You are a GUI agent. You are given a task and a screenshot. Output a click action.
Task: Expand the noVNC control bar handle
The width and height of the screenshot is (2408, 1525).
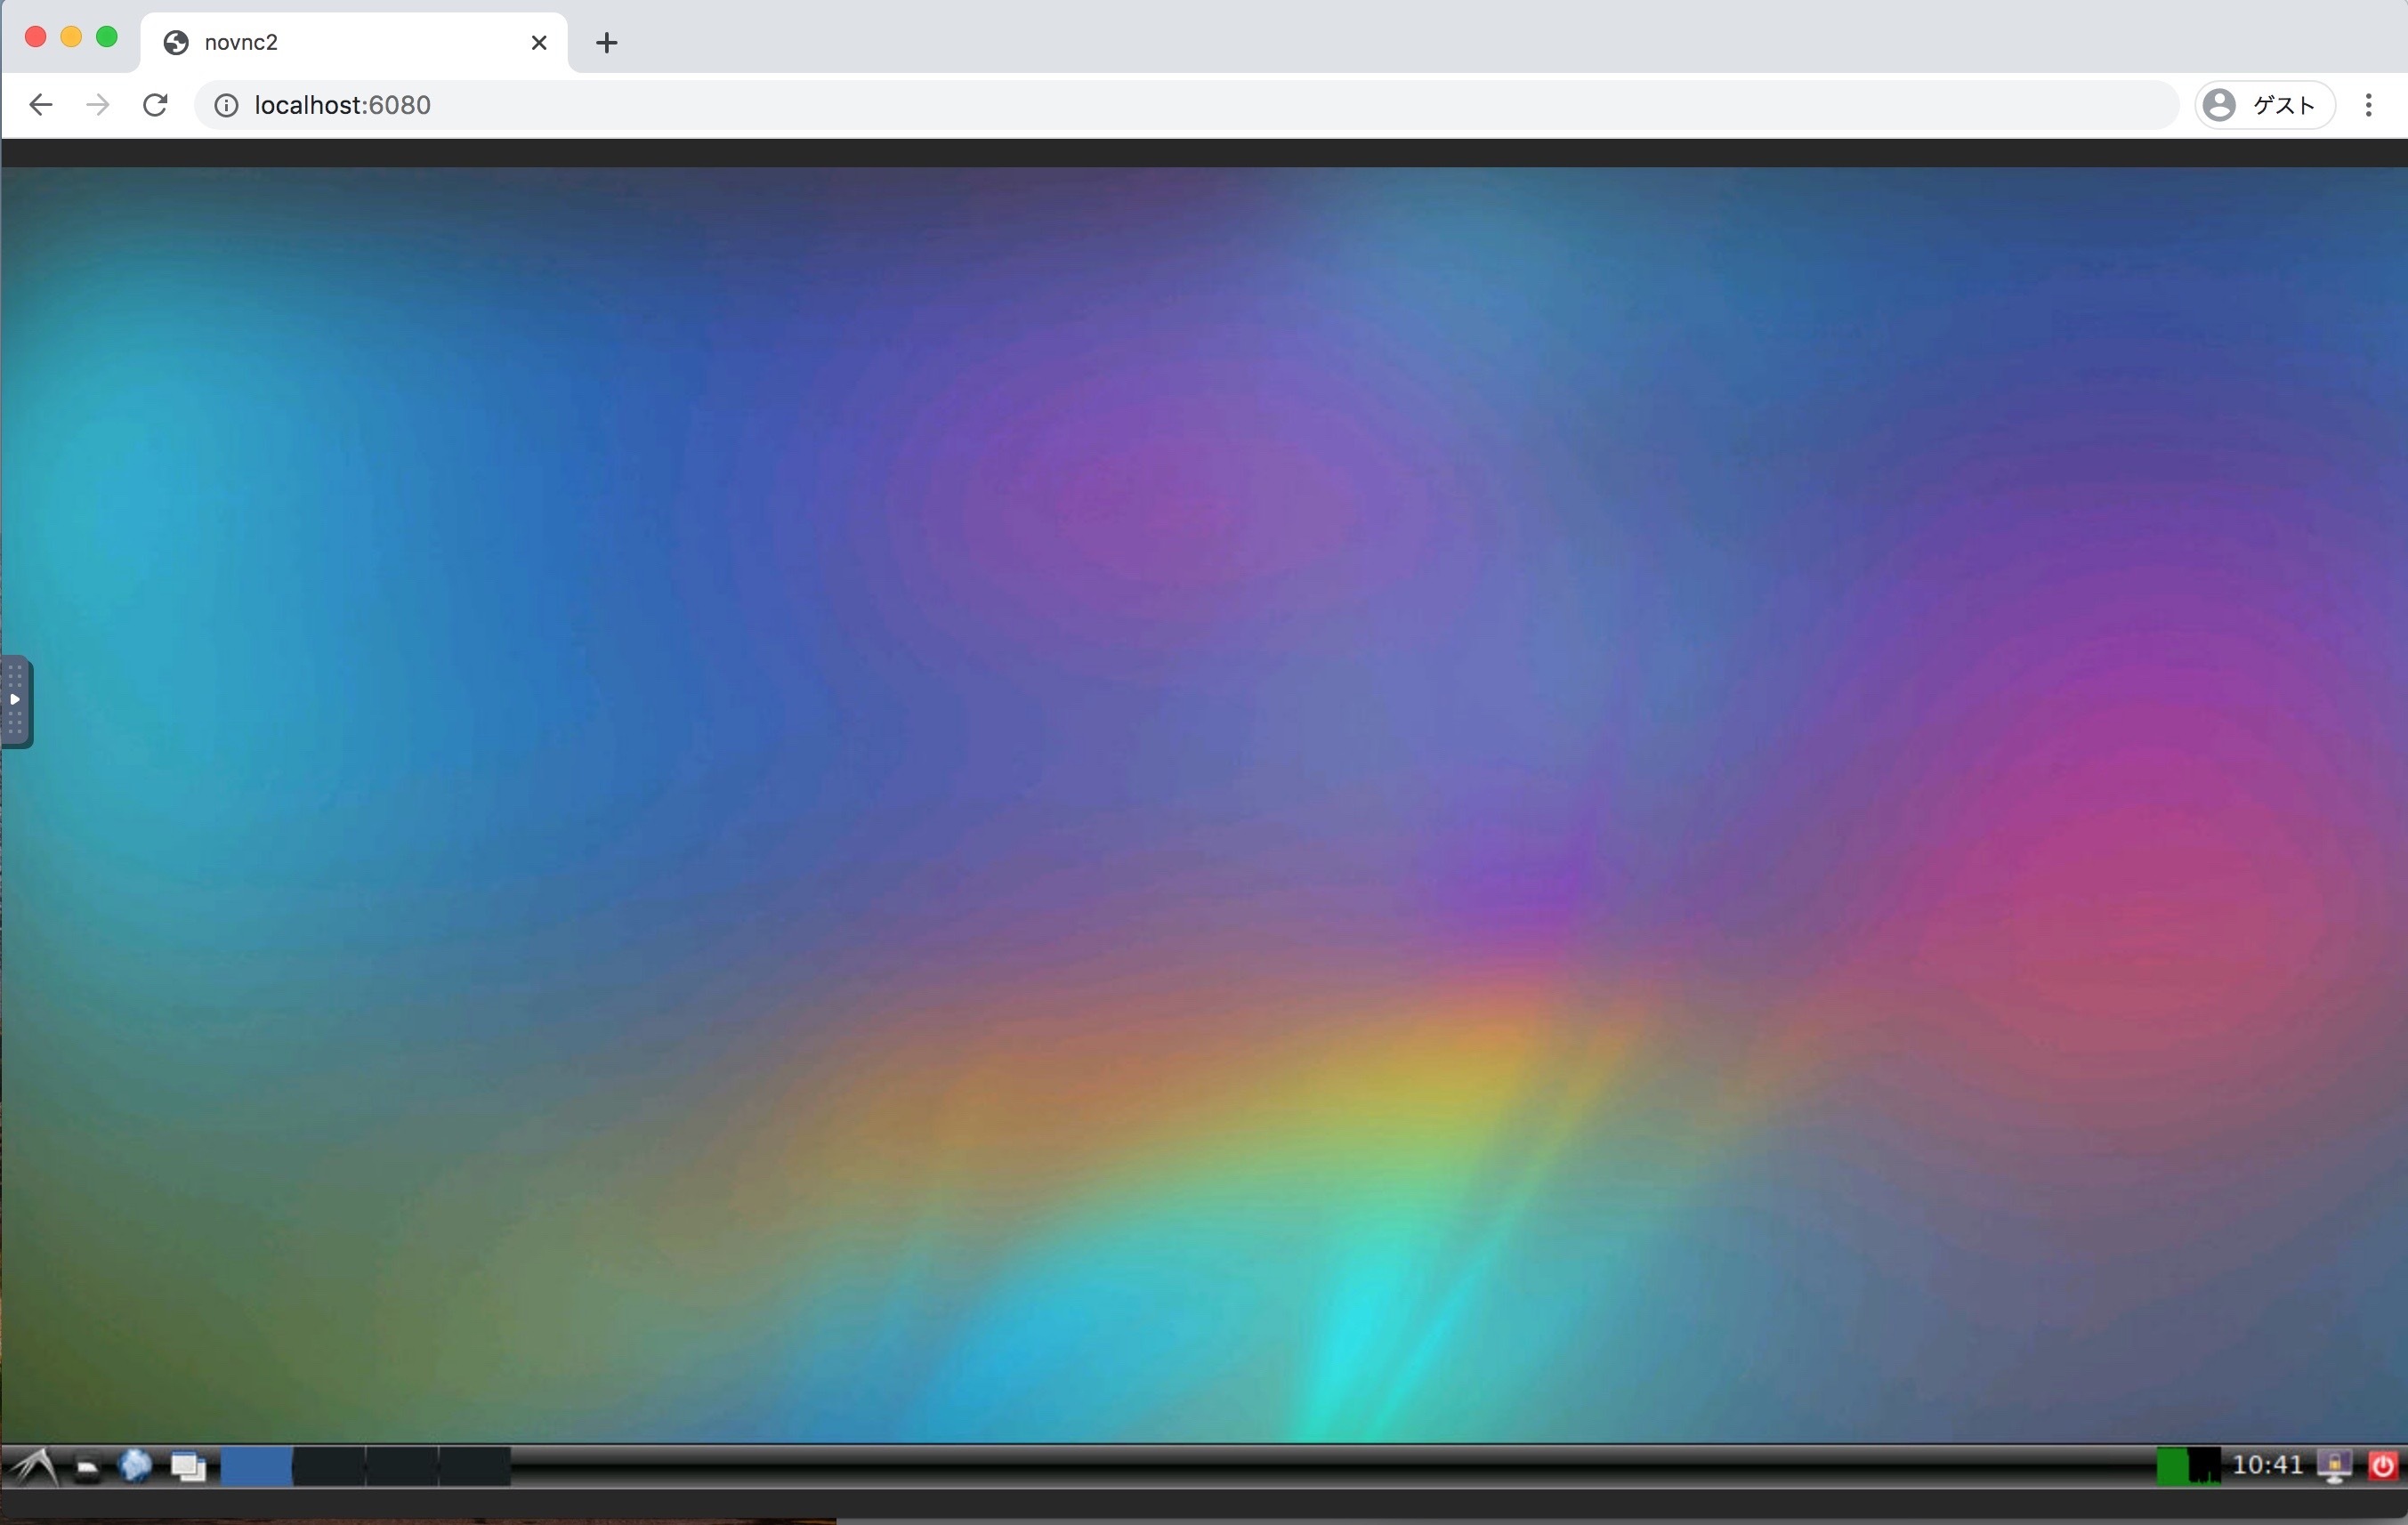pos(16,701)
